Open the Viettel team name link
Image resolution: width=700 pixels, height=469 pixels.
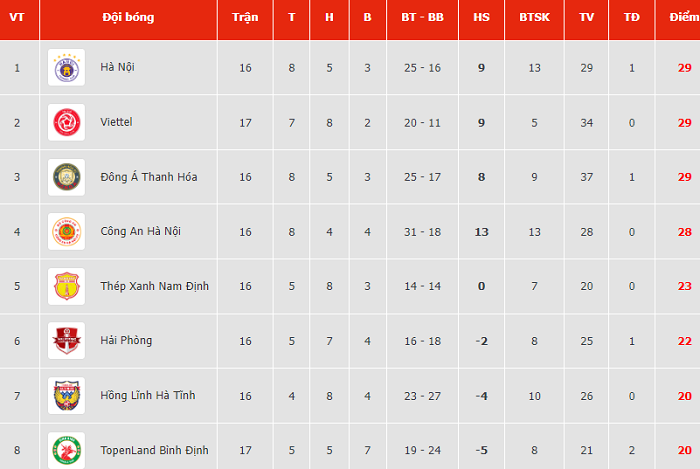[x=116, y=122]
